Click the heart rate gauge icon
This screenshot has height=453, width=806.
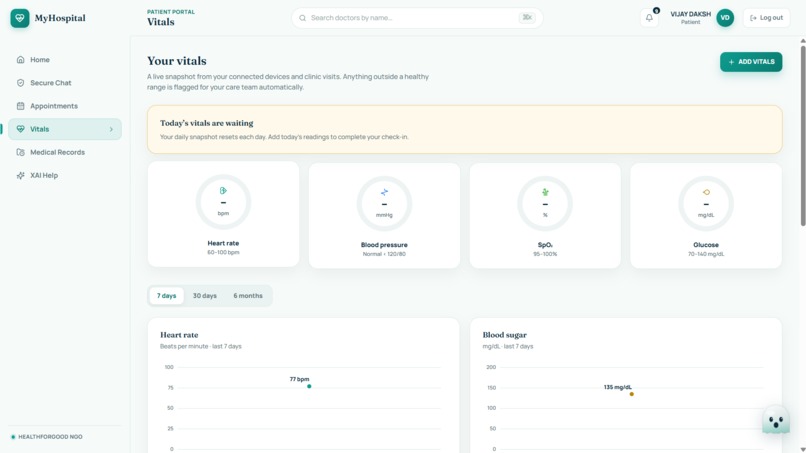click(x=223, y=191)
